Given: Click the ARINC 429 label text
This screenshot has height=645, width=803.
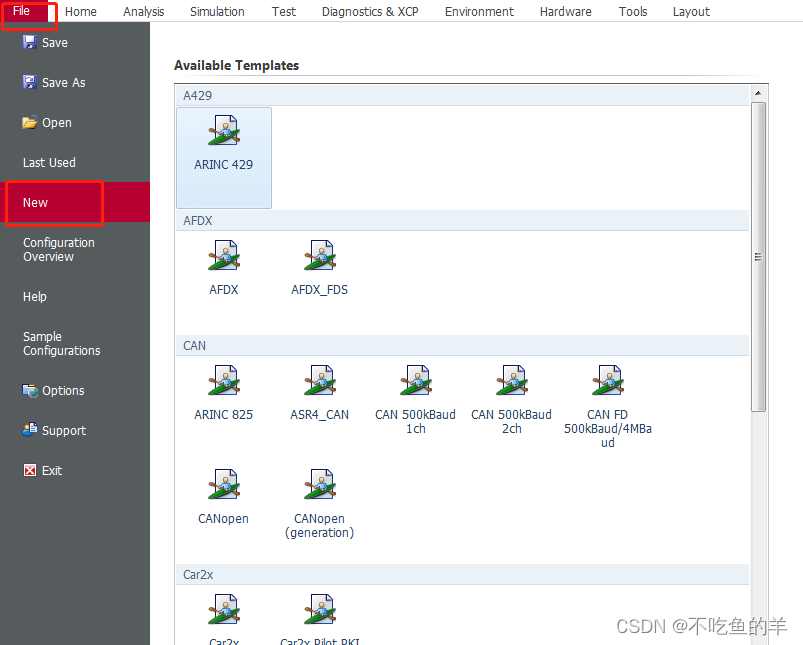Looking at the screenshot, I should pyautogui.click(x=223, y=164).
